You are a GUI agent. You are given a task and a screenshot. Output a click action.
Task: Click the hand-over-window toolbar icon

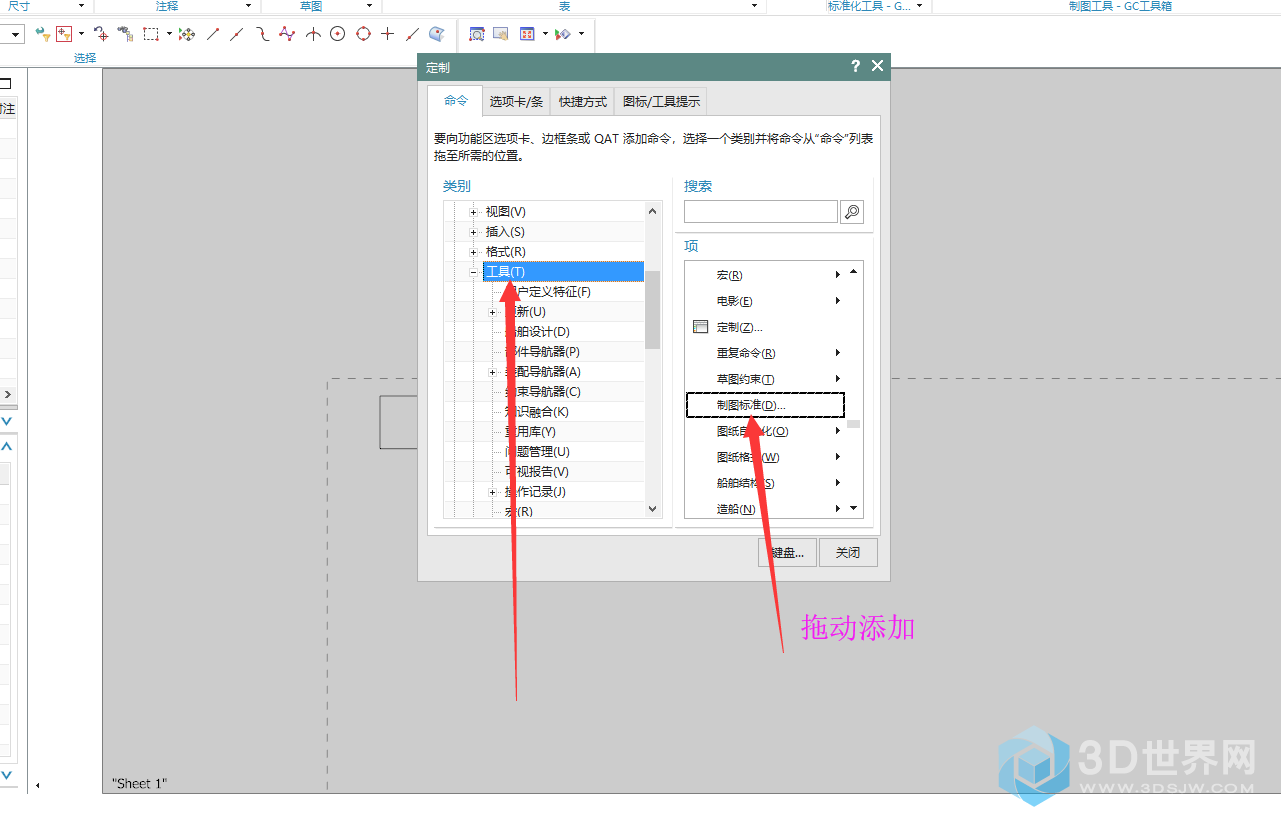pyautogui.click(x=501, y=34)
